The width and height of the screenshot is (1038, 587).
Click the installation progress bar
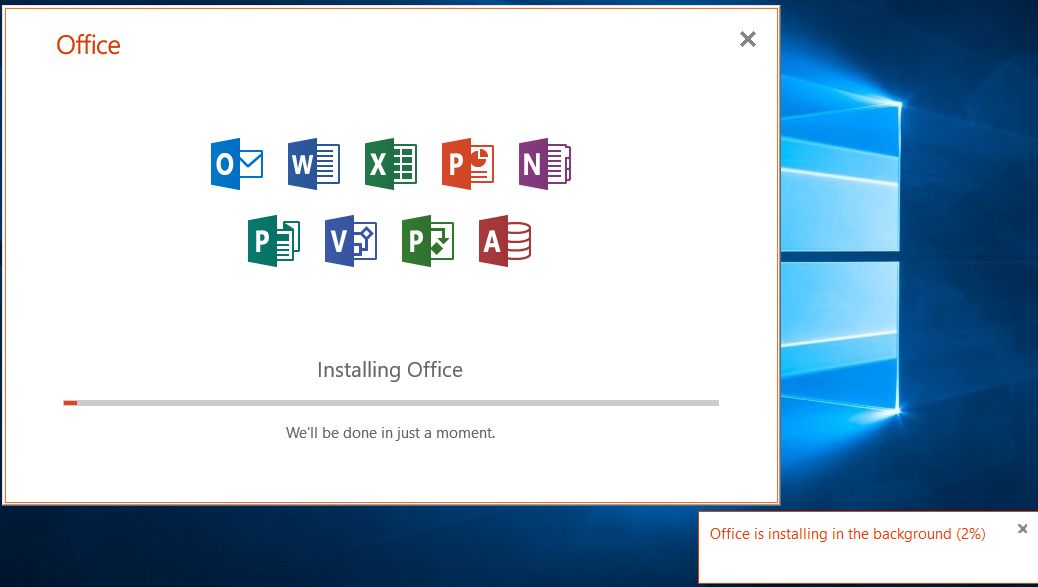pyautogui.click(x=390, y=402)
